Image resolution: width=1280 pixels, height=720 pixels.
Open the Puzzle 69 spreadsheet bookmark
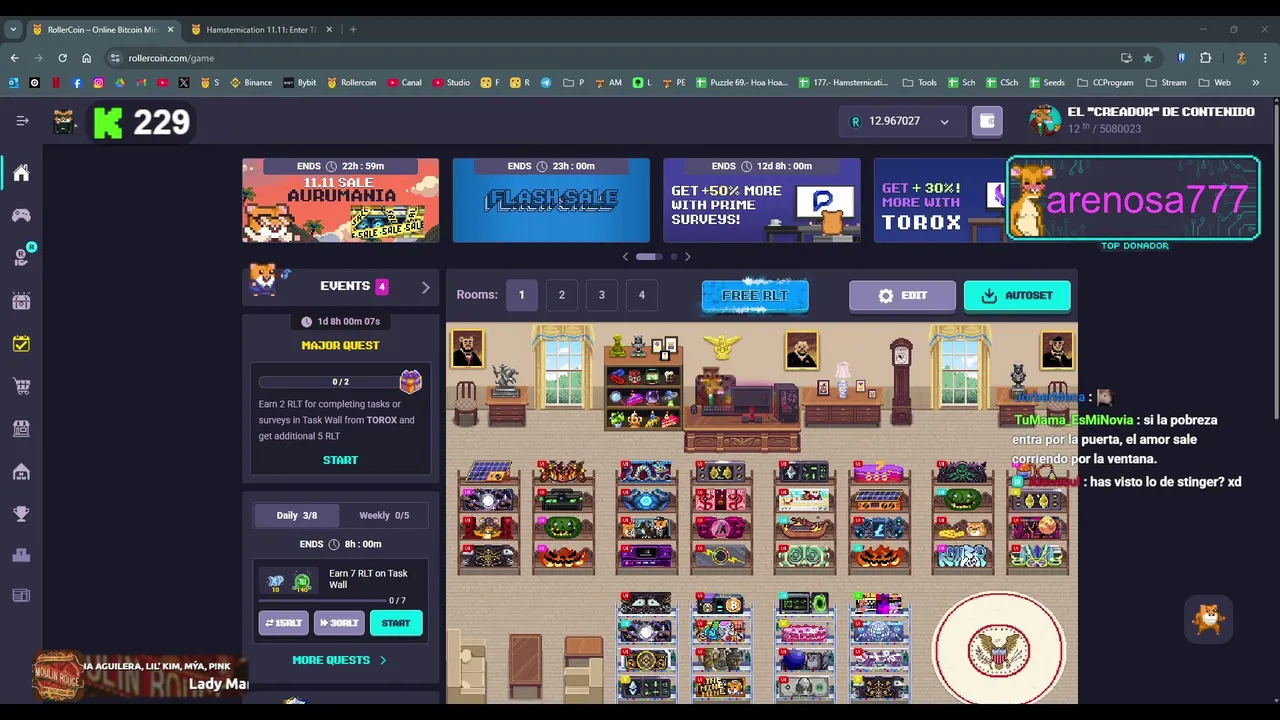click(x=741, y=83)
